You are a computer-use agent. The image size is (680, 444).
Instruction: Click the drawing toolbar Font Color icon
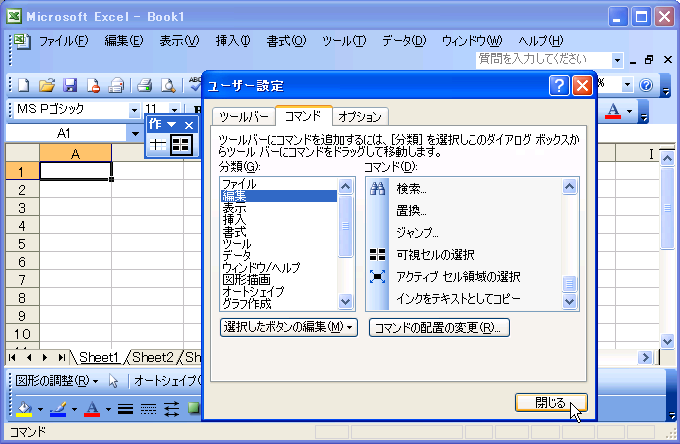tap(92, 408)
